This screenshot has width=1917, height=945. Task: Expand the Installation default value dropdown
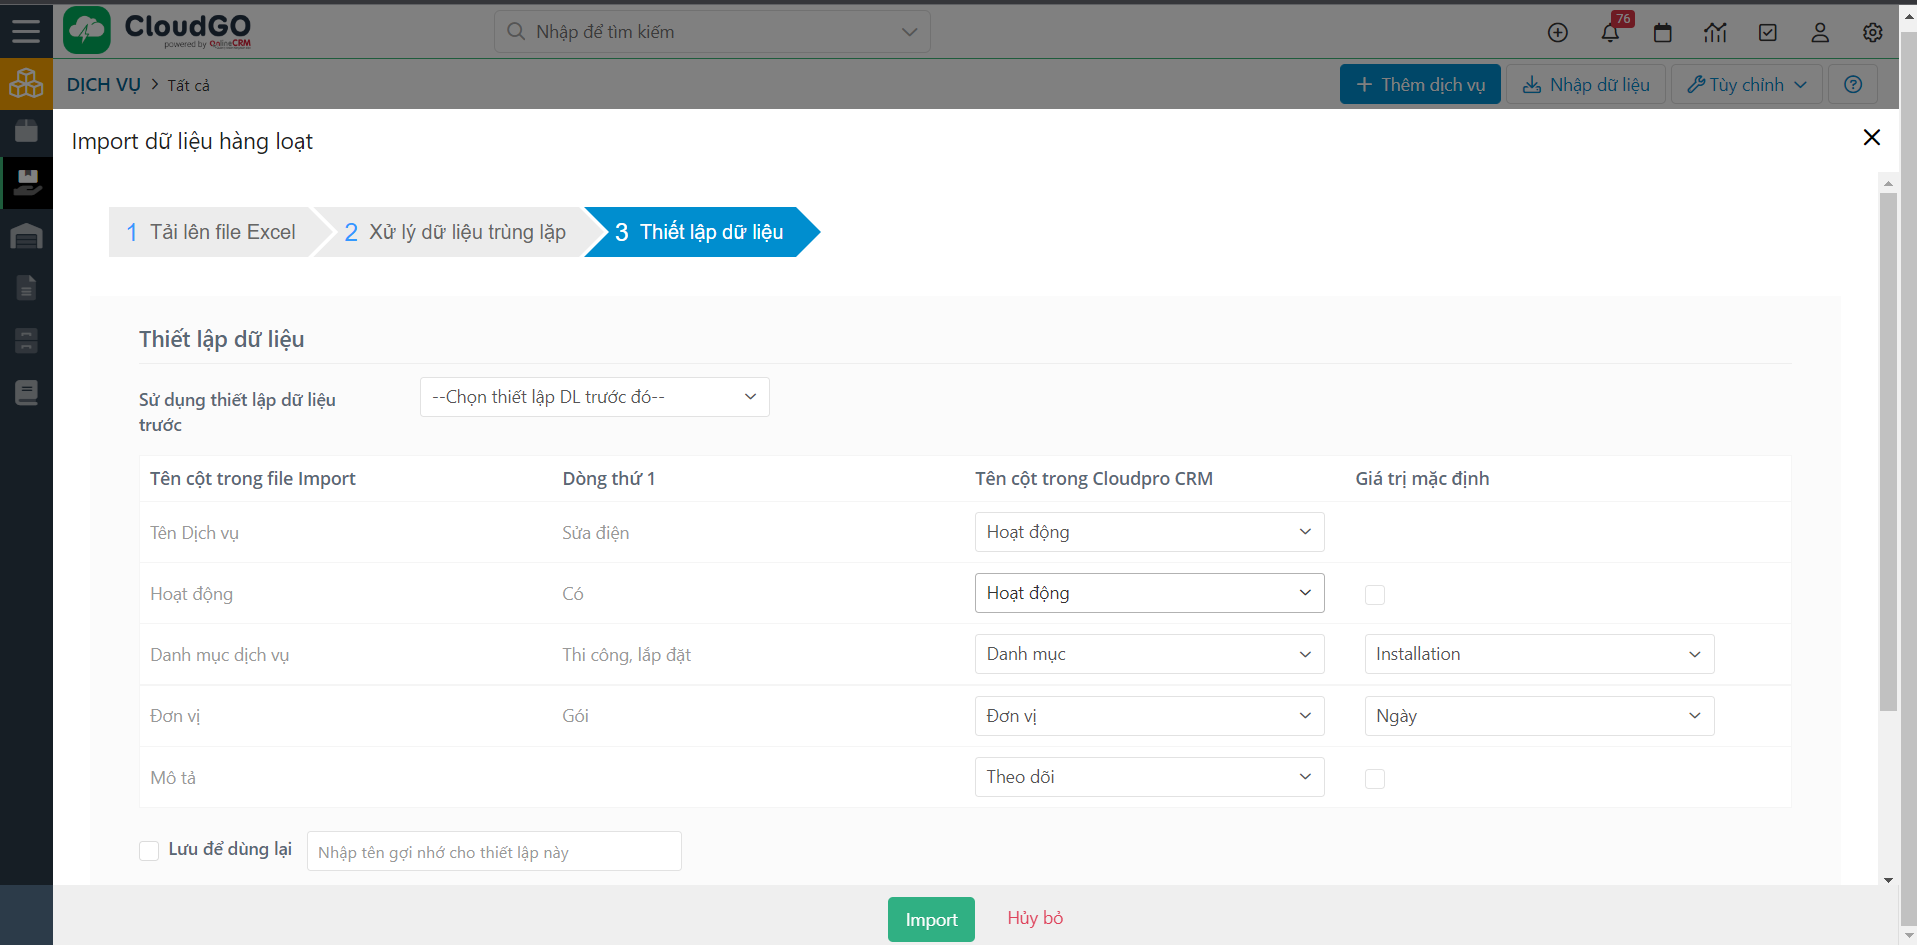pos(1538,654)
